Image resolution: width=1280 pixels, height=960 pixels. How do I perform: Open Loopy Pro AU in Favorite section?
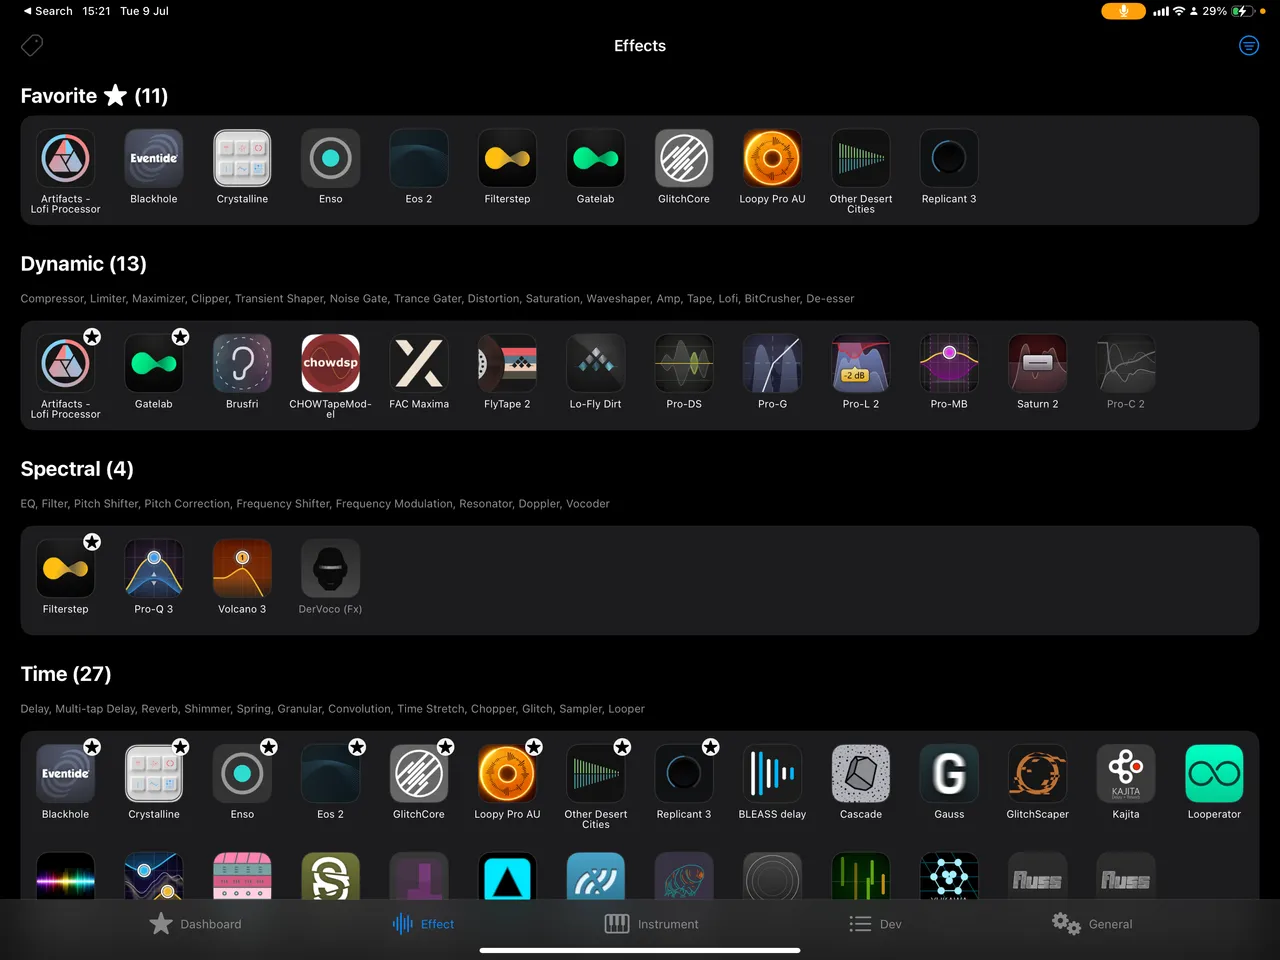772,158
